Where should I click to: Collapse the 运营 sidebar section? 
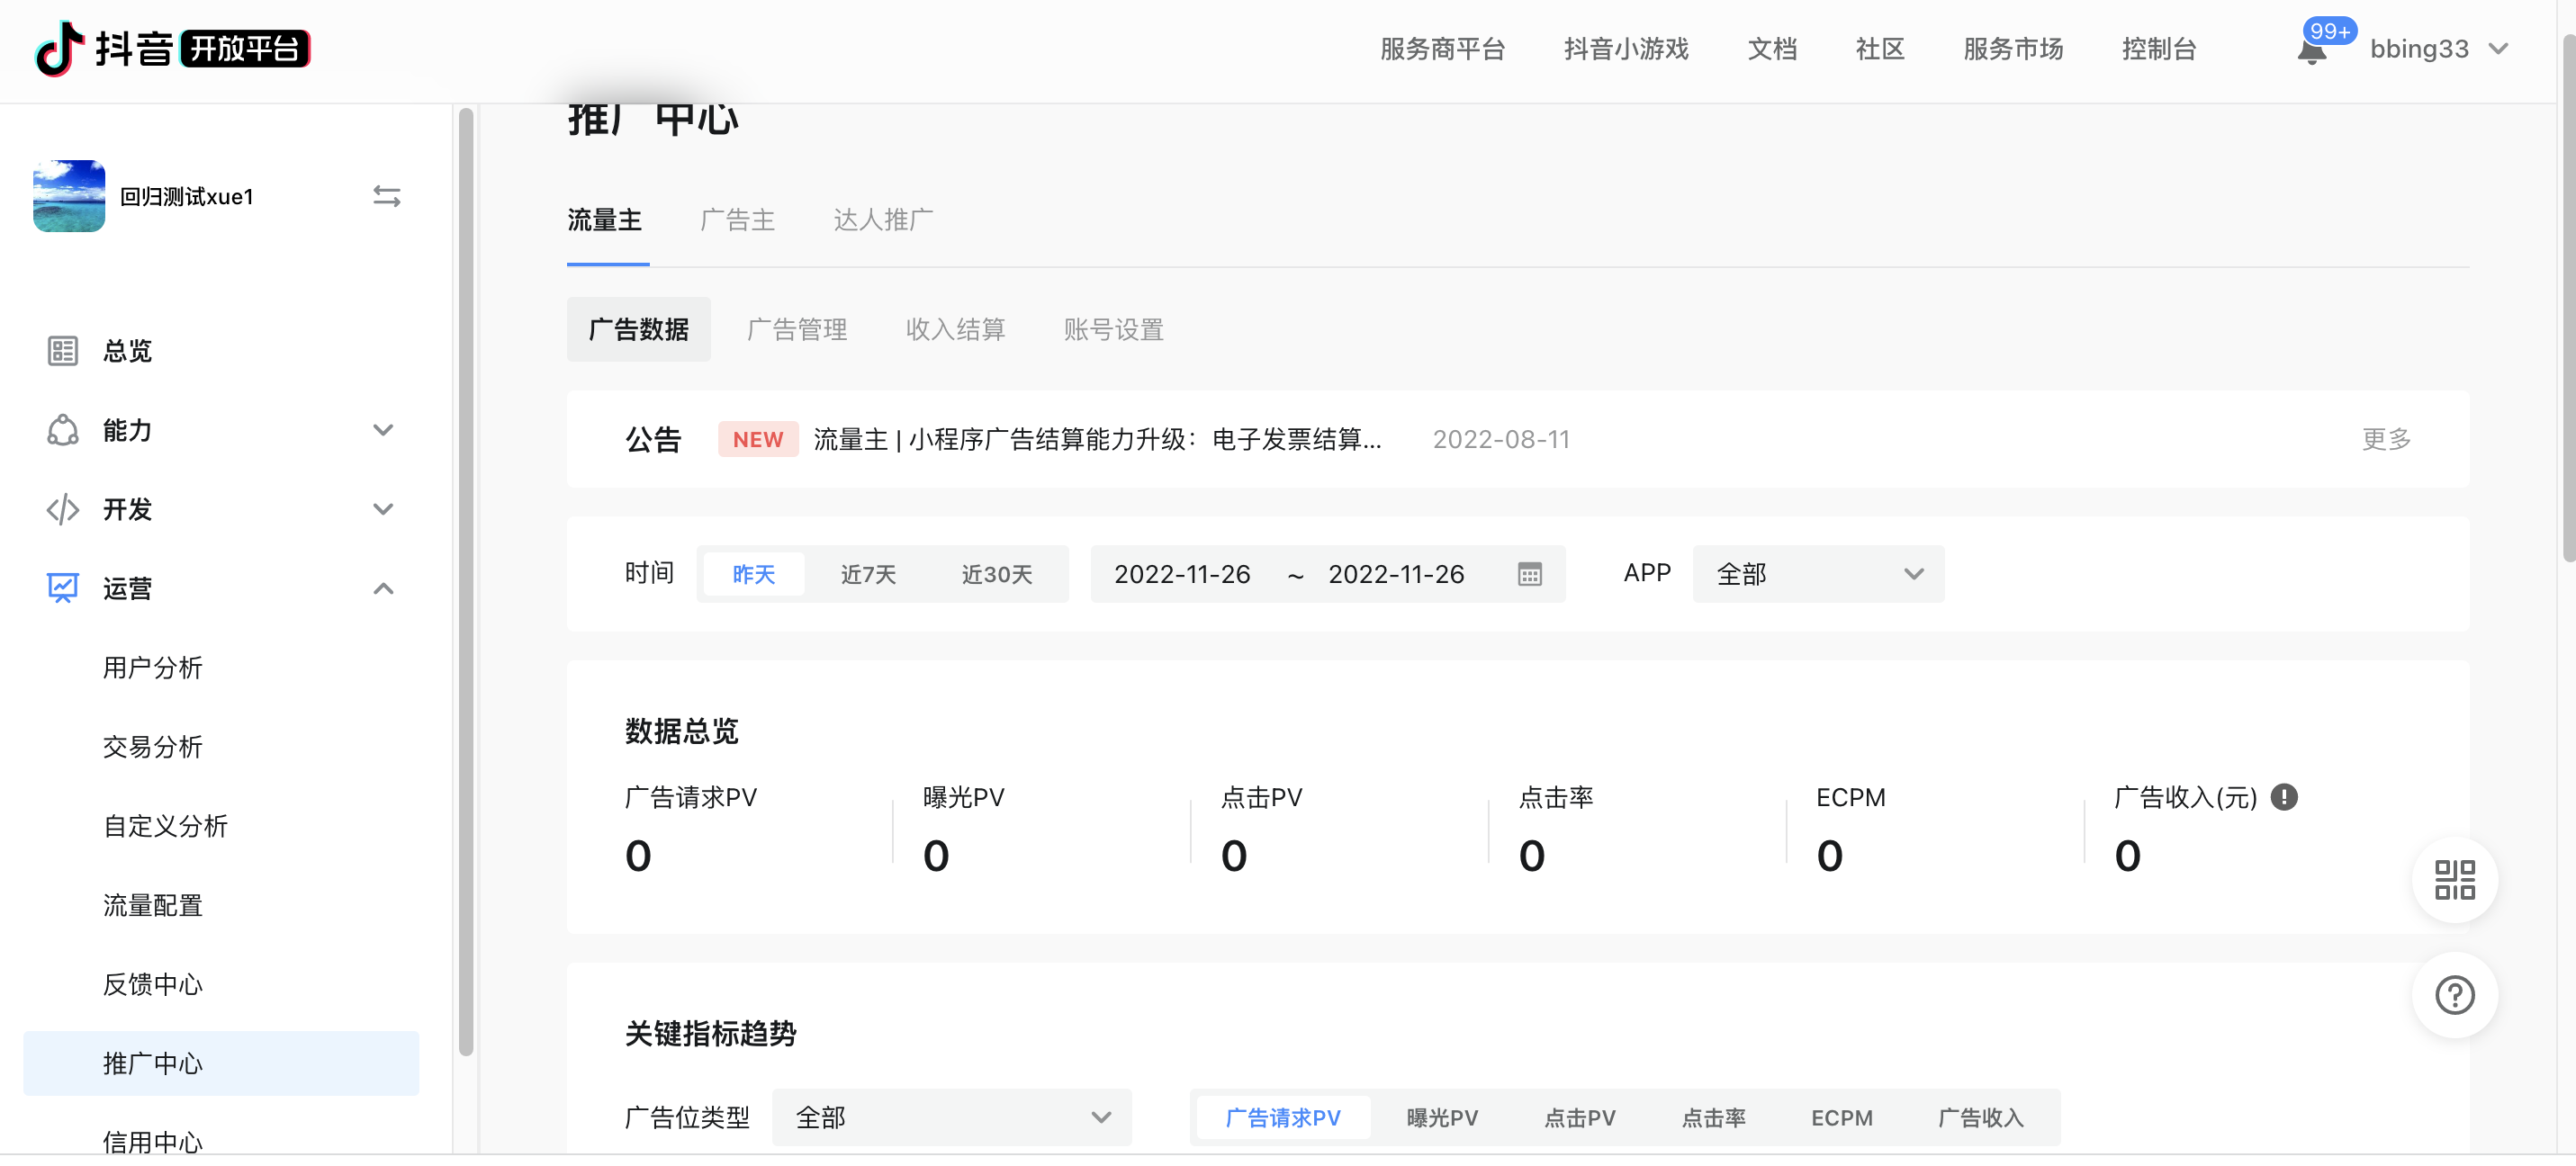(383, 588)
